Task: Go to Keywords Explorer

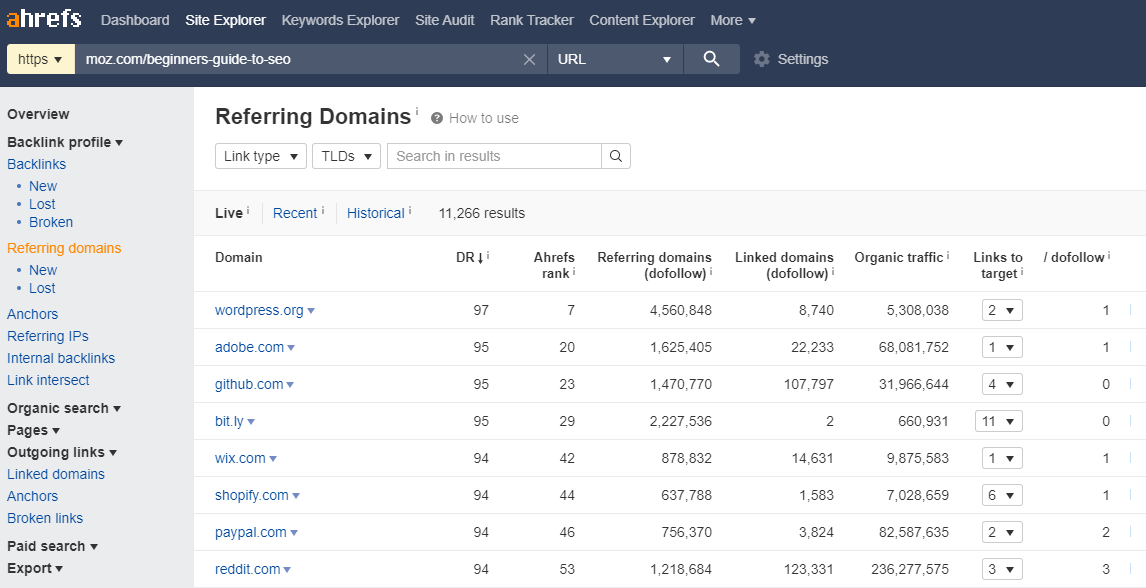Action: coord(341,20)
